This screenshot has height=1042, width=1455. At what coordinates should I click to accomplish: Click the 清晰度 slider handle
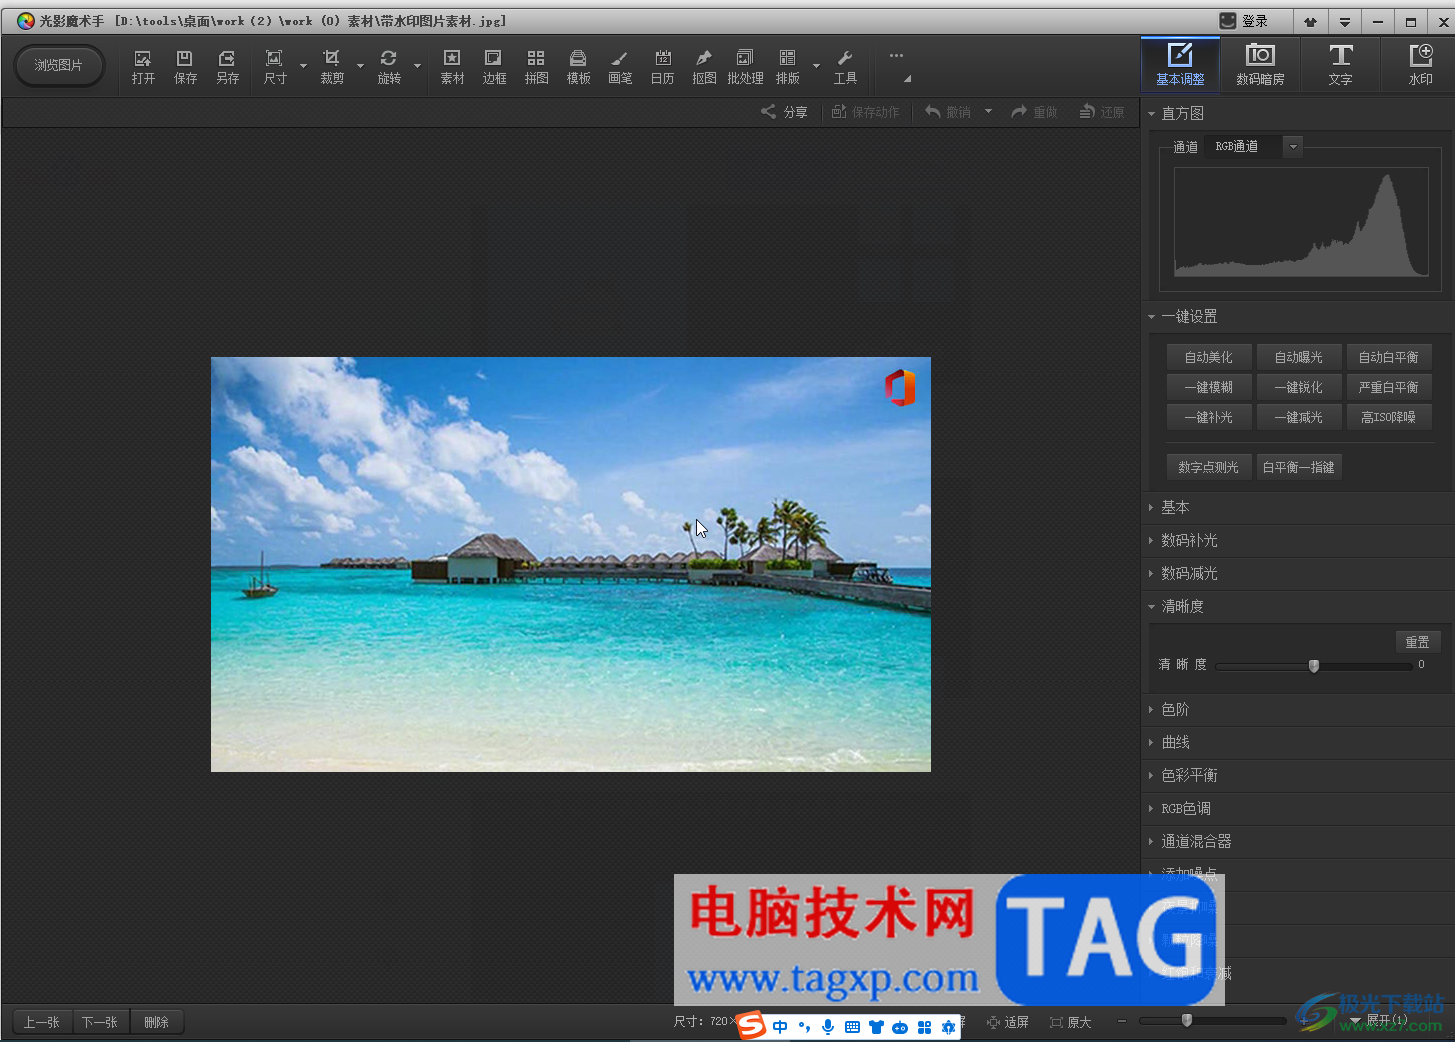point(1314,666)
